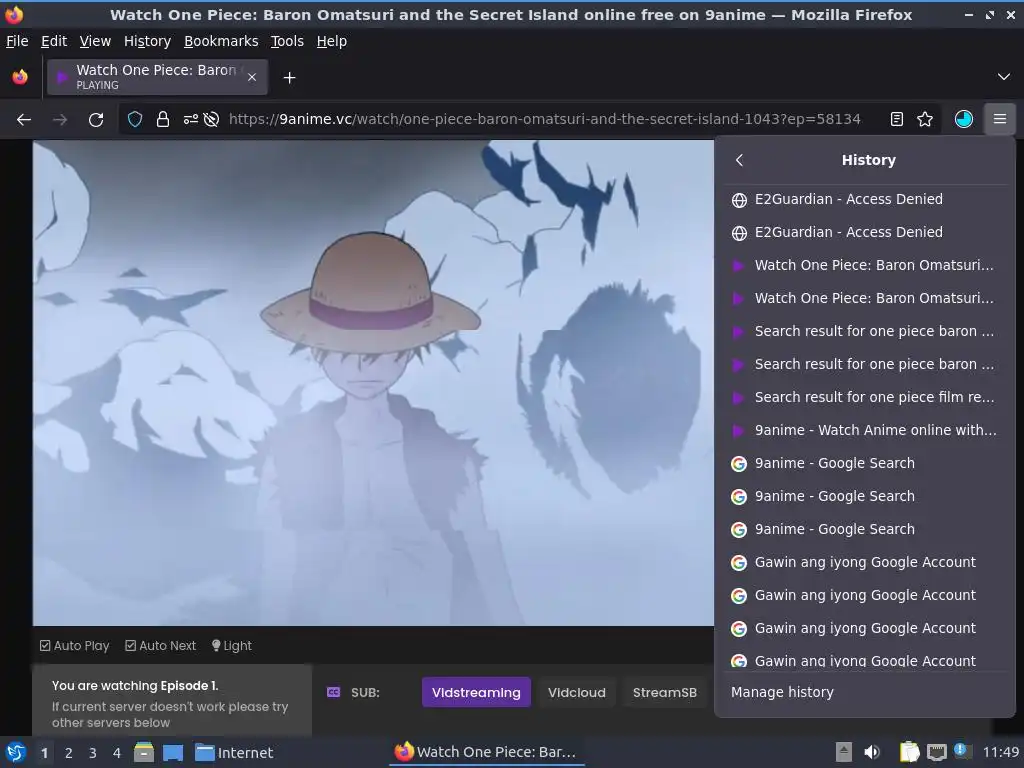Open third Gawin ang iyong Google Account entry
The width and height of the screenshot is (1024, 768).
[x=865, y=628]
